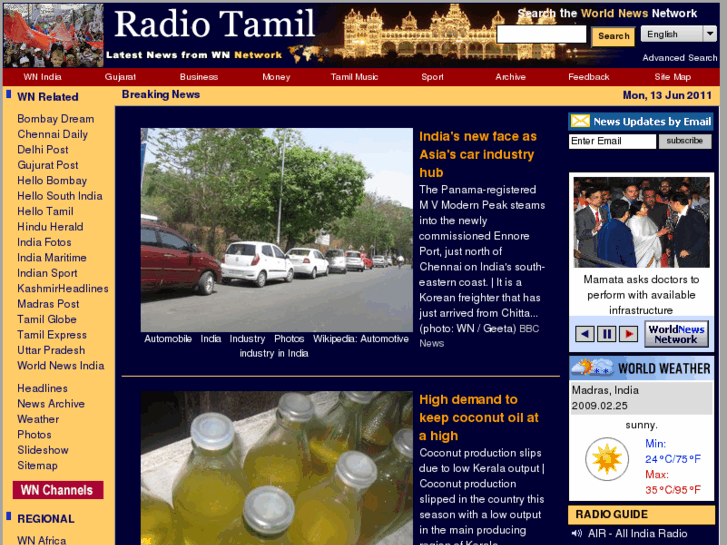Click the parked cars article photo
The height and width of the screenshot is (545, 727).
click(x=277, y=230)
